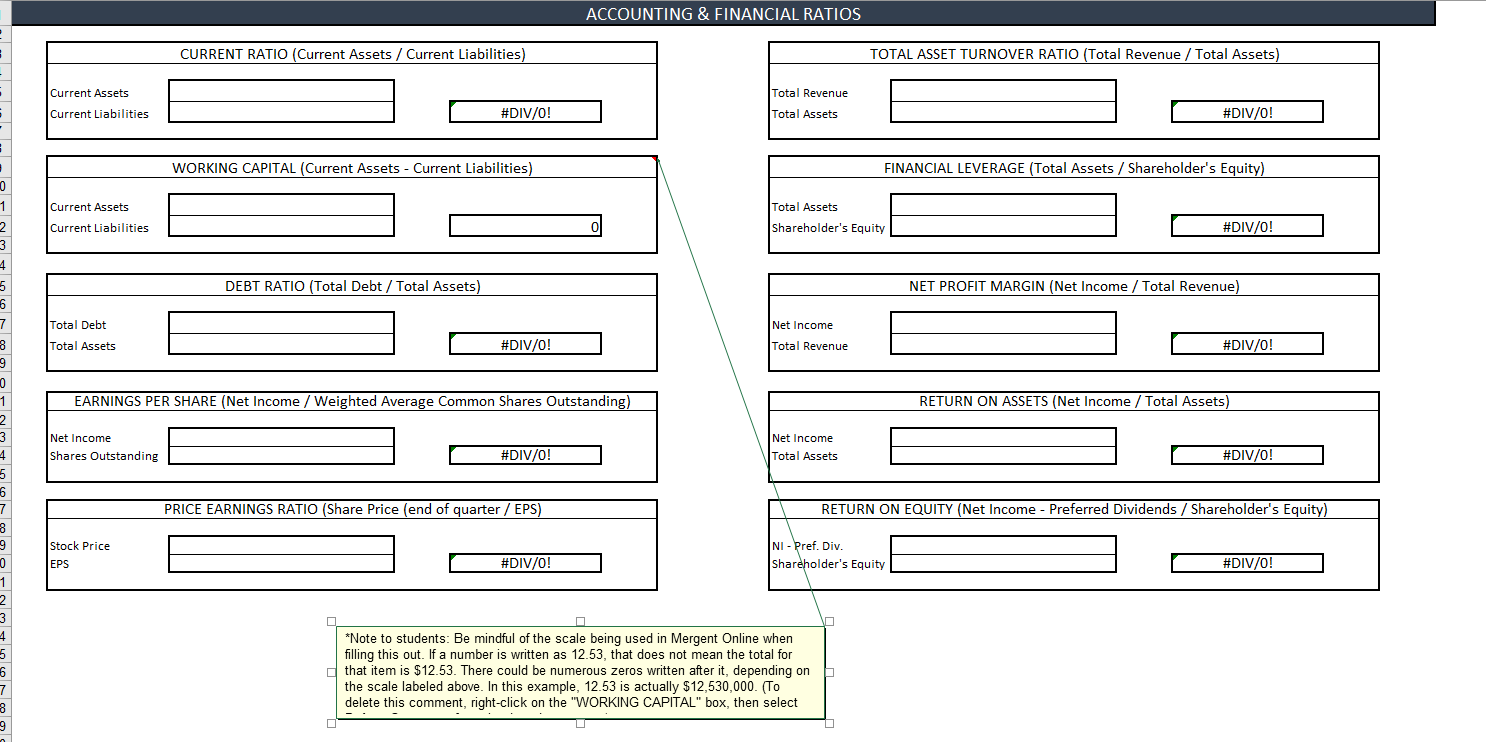Select the TOTAL ASSET TURNOVER RATIO title cell
Image resolution: width=1486 pixels, height=742 pixels.
[1074, 54]
